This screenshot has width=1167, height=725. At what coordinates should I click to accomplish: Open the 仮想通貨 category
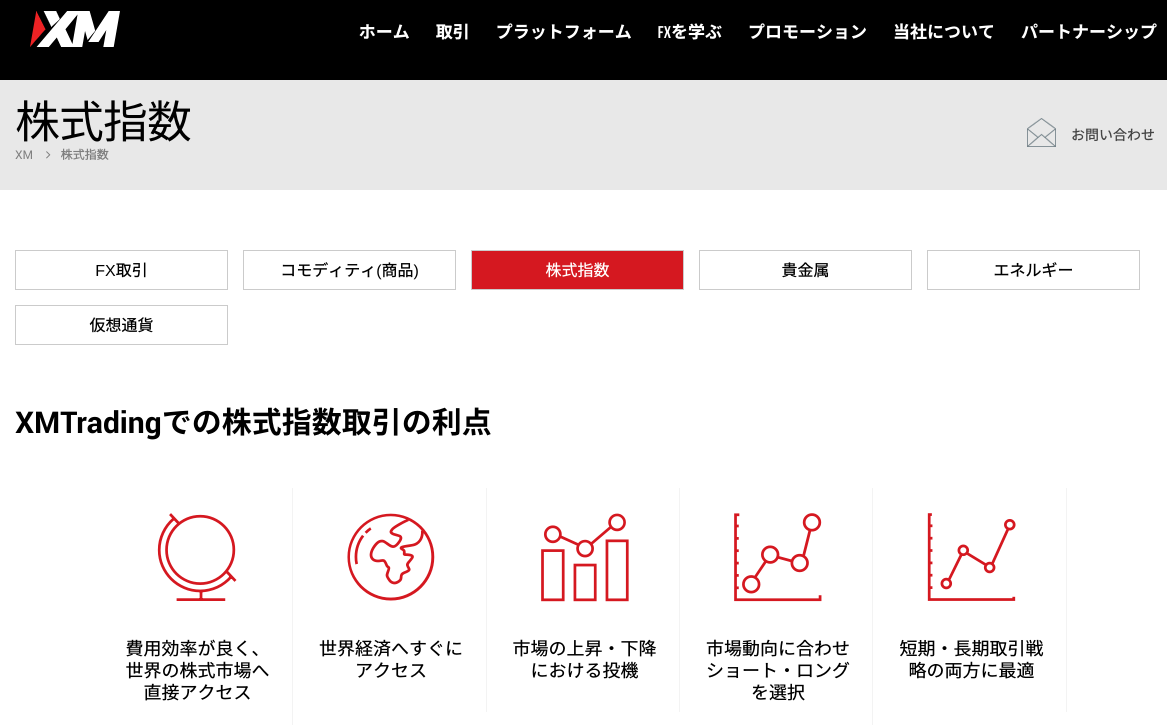[x=120, y=324]
